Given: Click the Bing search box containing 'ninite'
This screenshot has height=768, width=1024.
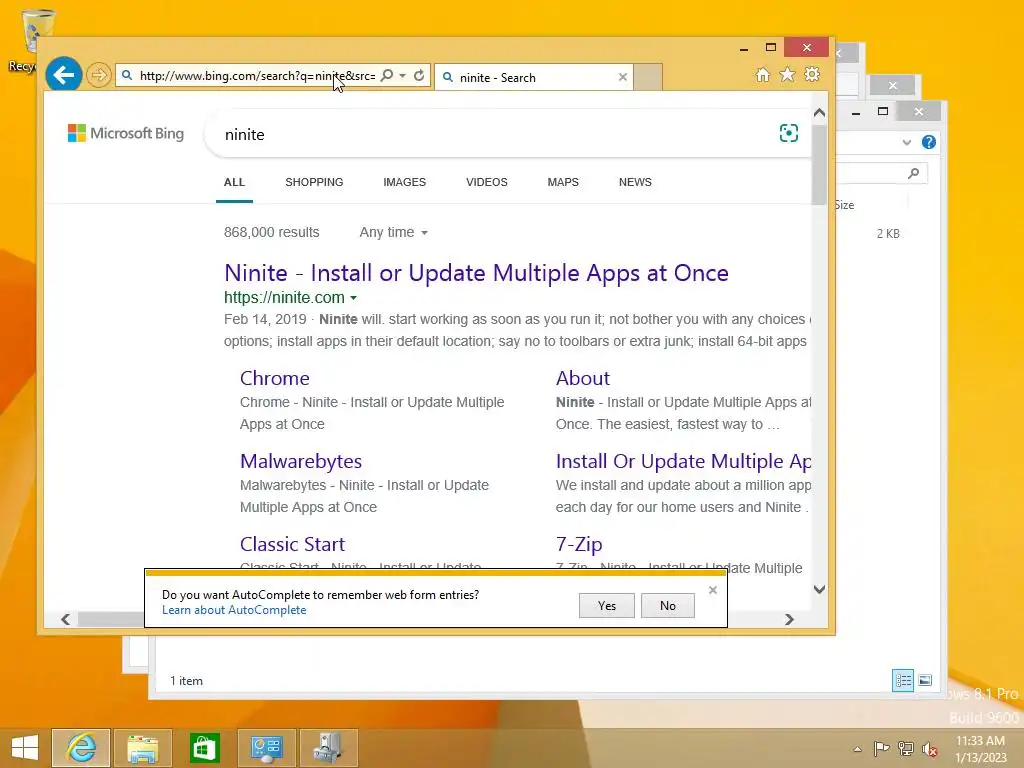Looking at the screenshot, I should [490, 135].
